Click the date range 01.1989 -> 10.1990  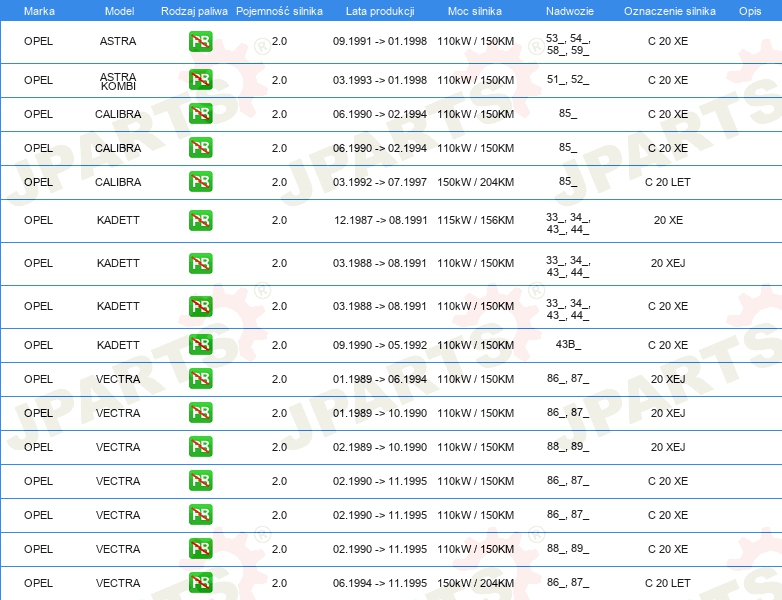pyautogui.click(x=380, y=413)
